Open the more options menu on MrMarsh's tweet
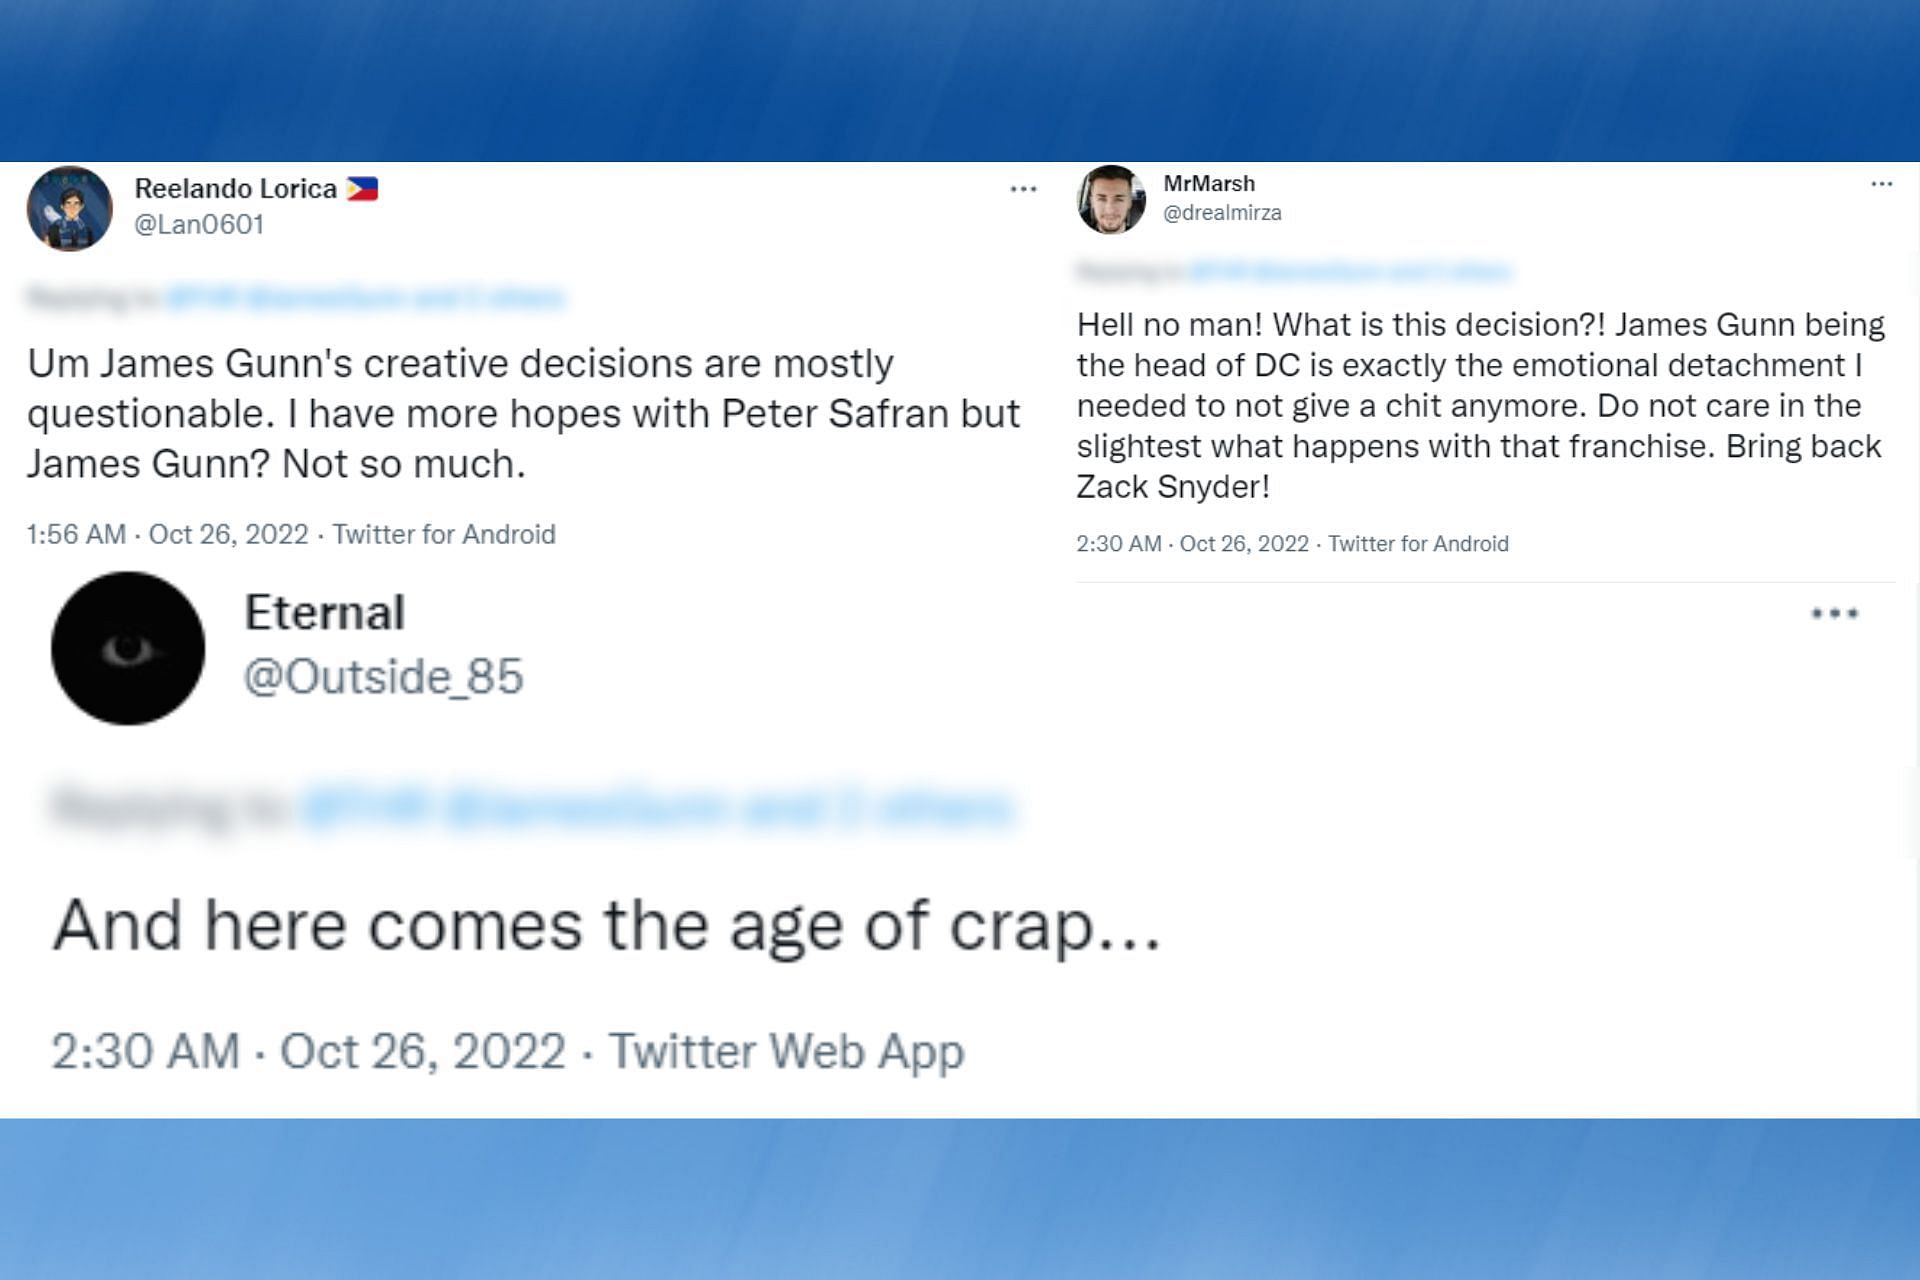This screenshot has height=1280, width=1920. [1881, 184]
